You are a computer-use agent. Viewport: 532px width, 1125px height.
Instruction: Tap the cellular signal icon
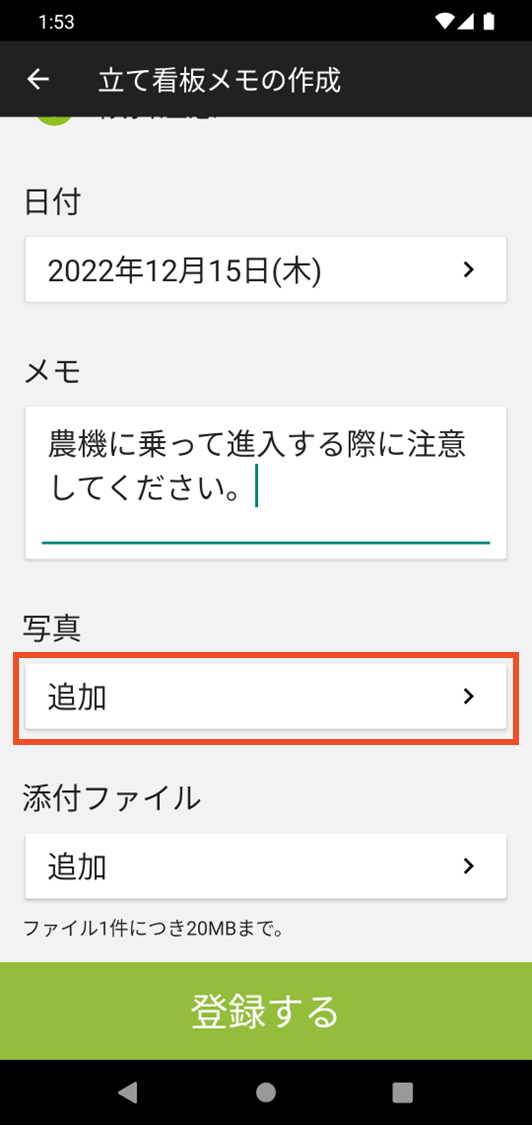(466, 22)
